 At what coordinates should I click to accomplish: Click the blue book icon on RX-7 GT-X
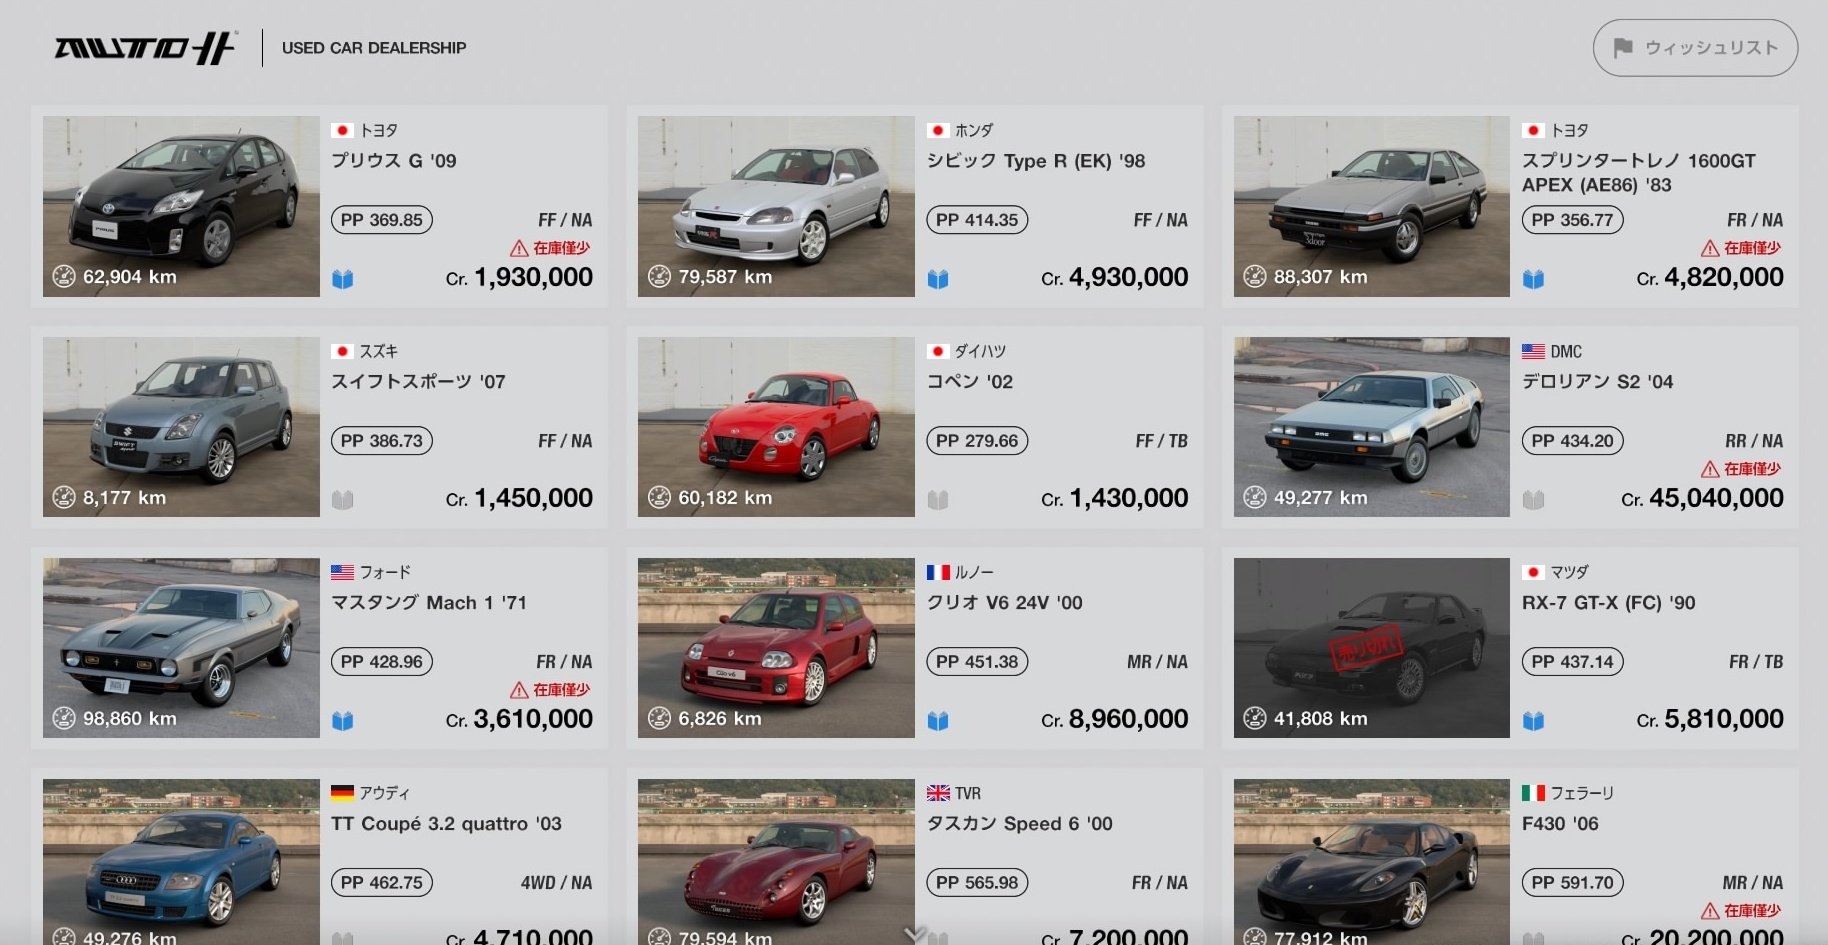click(1533, 721)
